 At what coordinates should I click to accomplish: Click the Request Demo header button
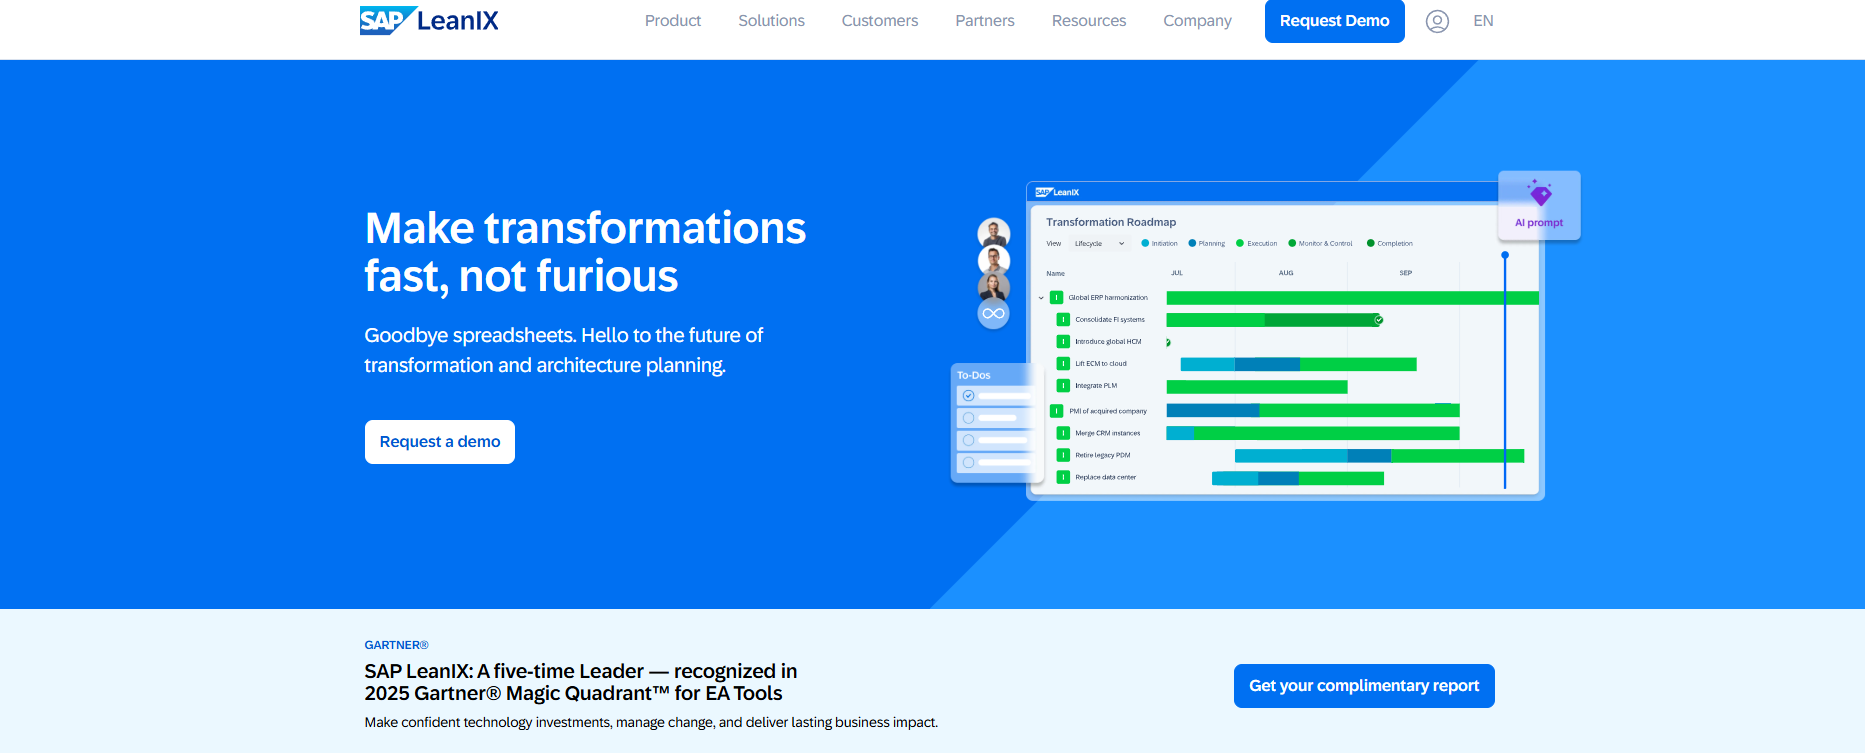tap(1334, 21)
